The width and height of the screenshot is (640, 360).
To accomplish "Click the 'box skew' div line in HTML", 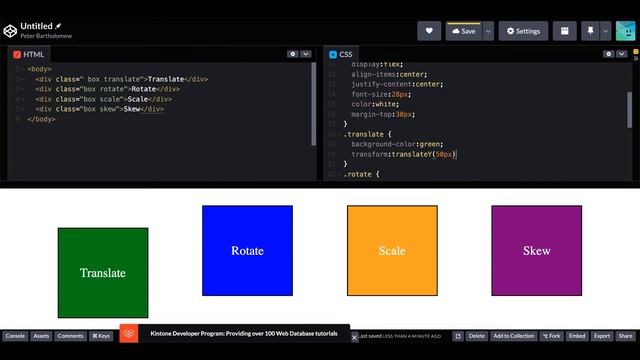I will tap(100, 109).
